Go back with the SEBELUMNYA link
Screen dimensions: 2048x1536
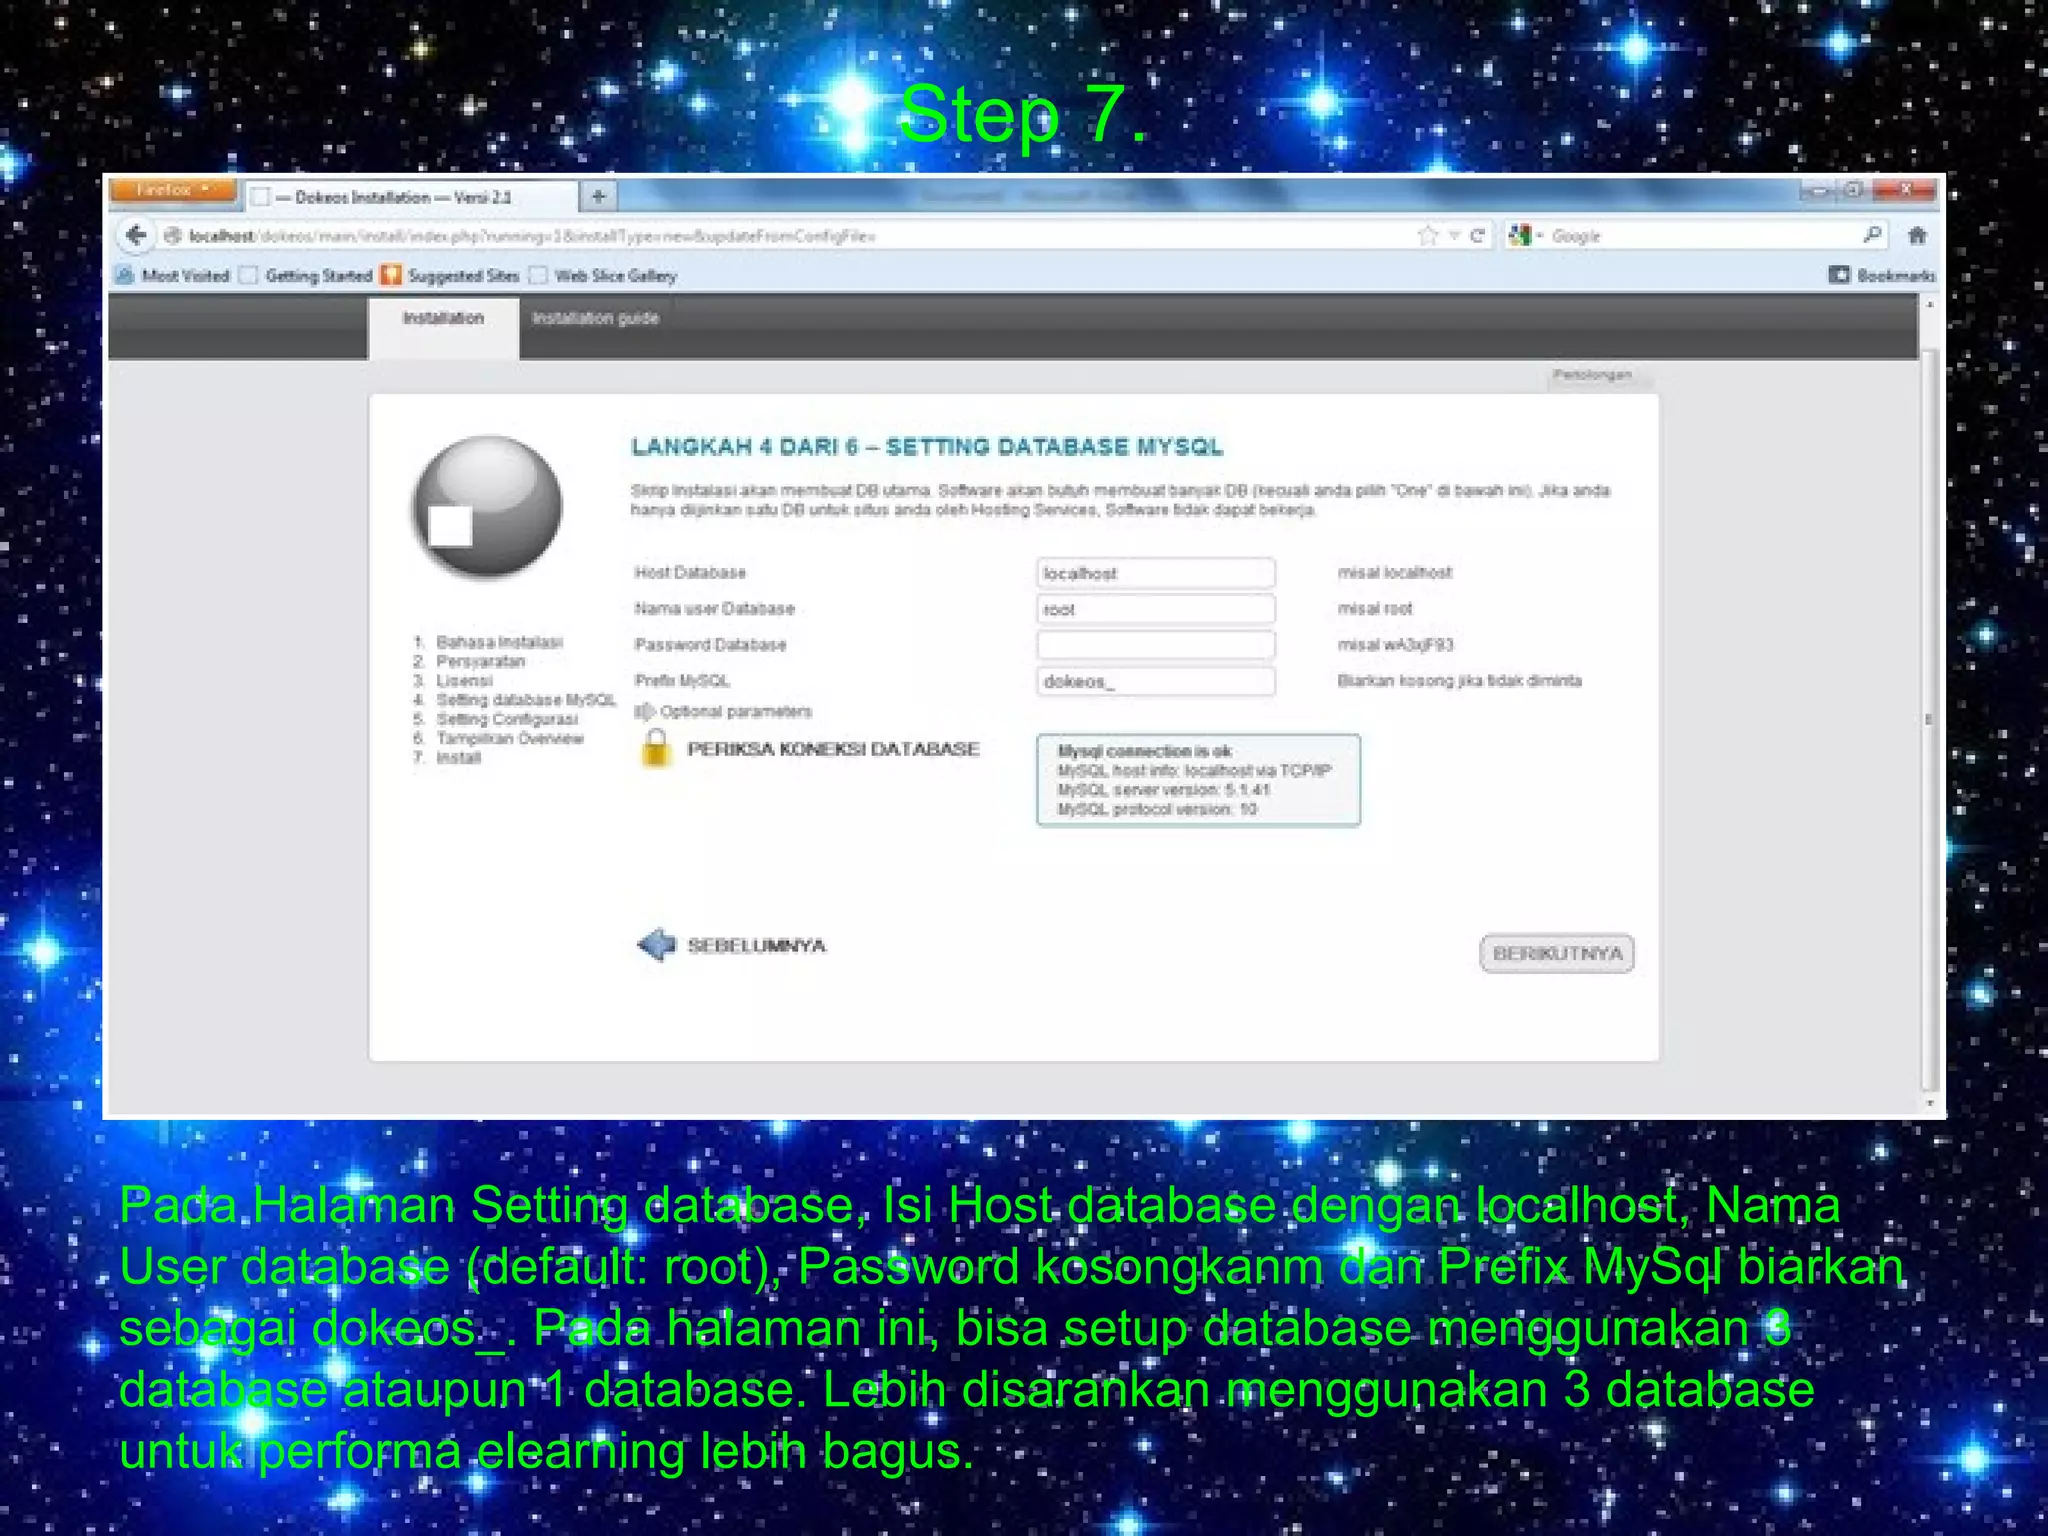pyautogui.click(x=757, y=946)
